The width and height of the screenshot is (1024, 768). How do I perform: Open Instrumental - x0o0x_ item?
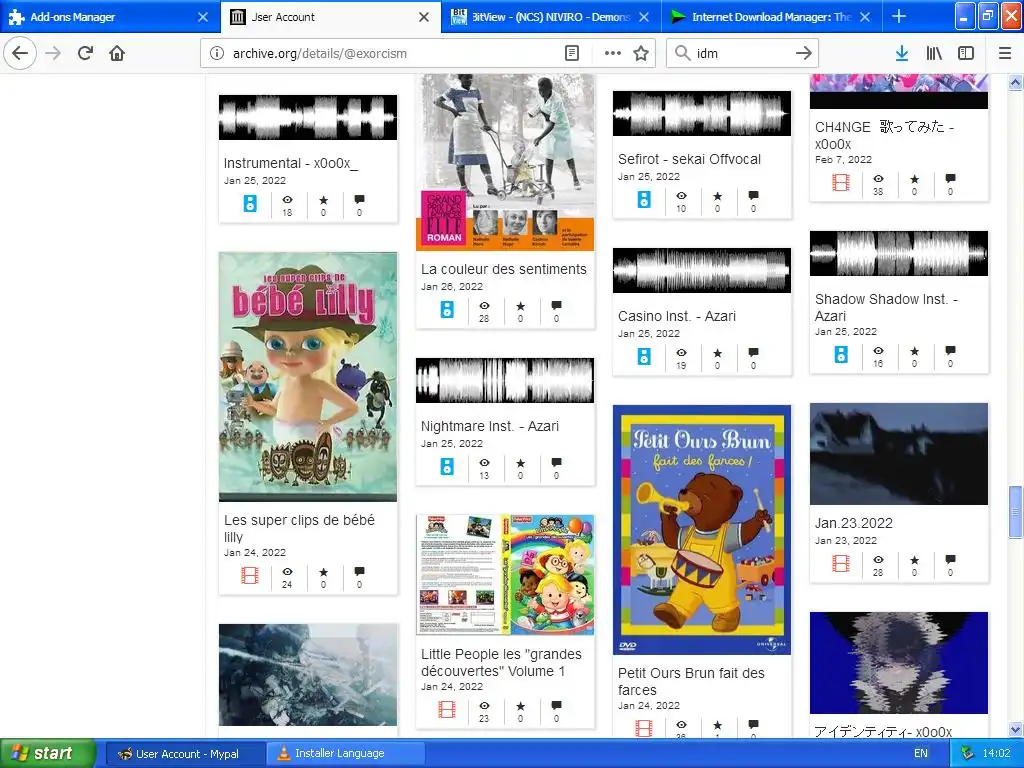point(291,163)
